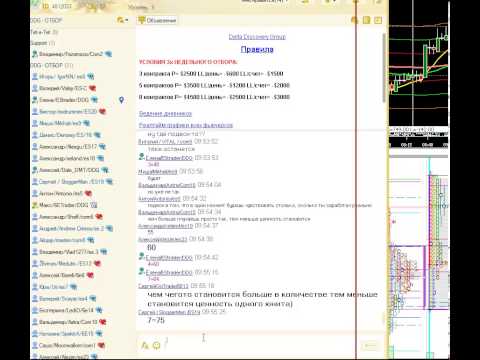480x360 pixels.
Task: Open the Ведение дневников link
Action: [x=165, y=114]
